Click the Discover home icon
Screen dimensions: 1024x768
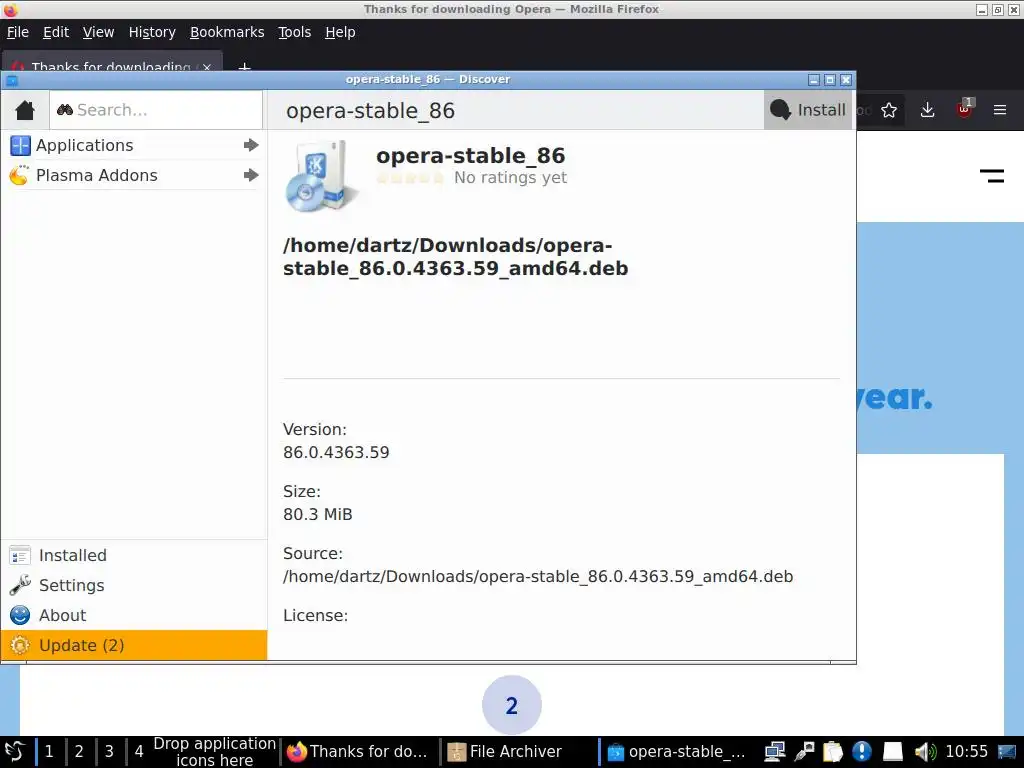(25, 110)
